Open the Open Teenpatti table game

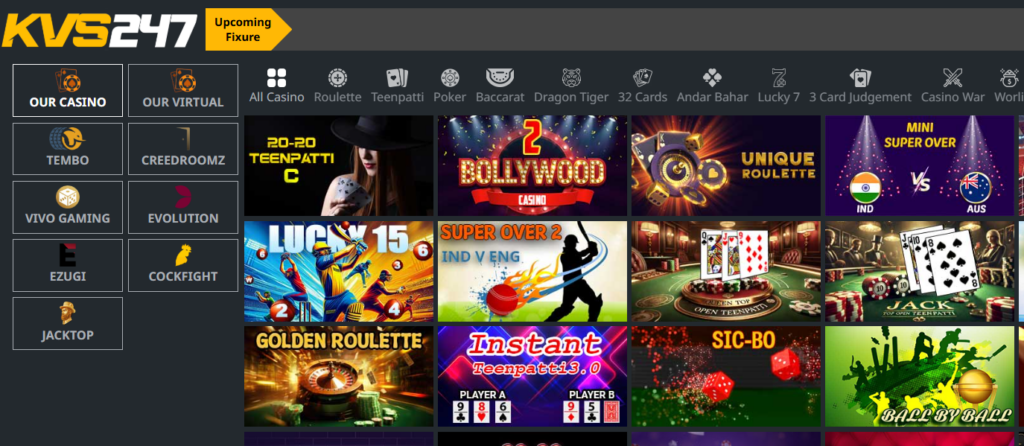[726, 271]
